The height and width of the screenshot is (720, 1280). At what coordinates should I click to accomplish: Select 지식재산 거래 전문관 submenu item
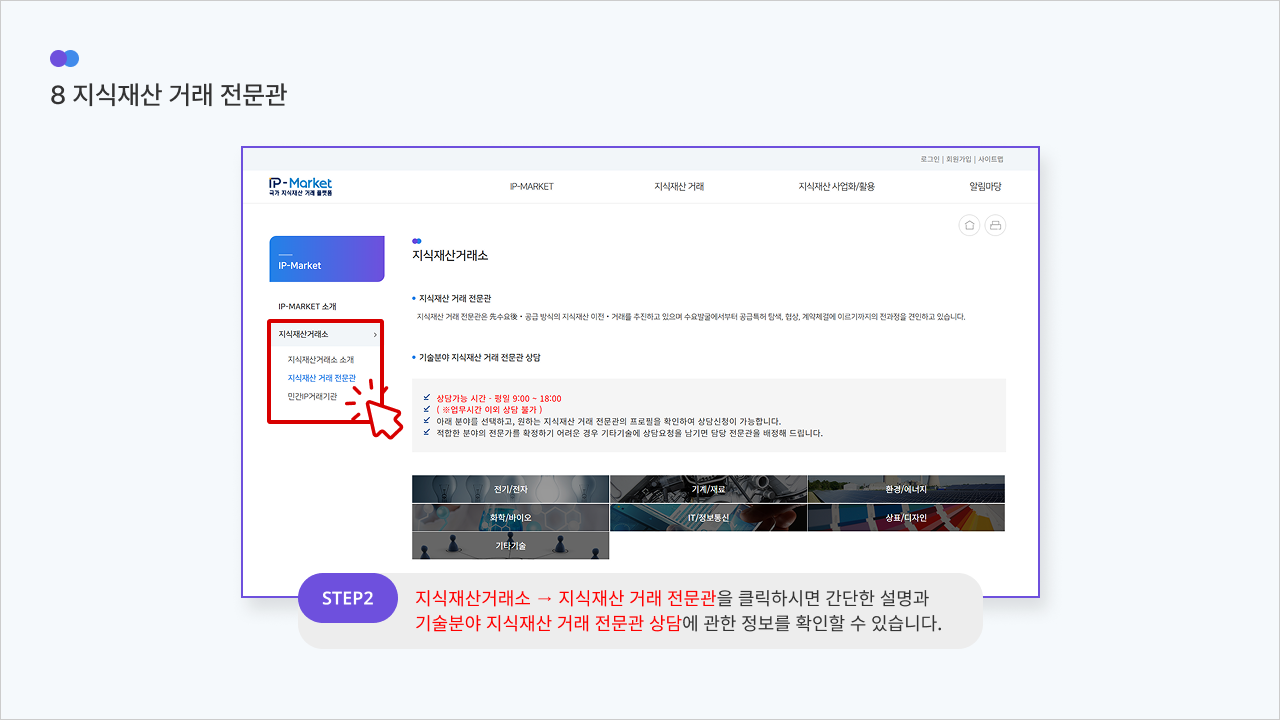321,378
